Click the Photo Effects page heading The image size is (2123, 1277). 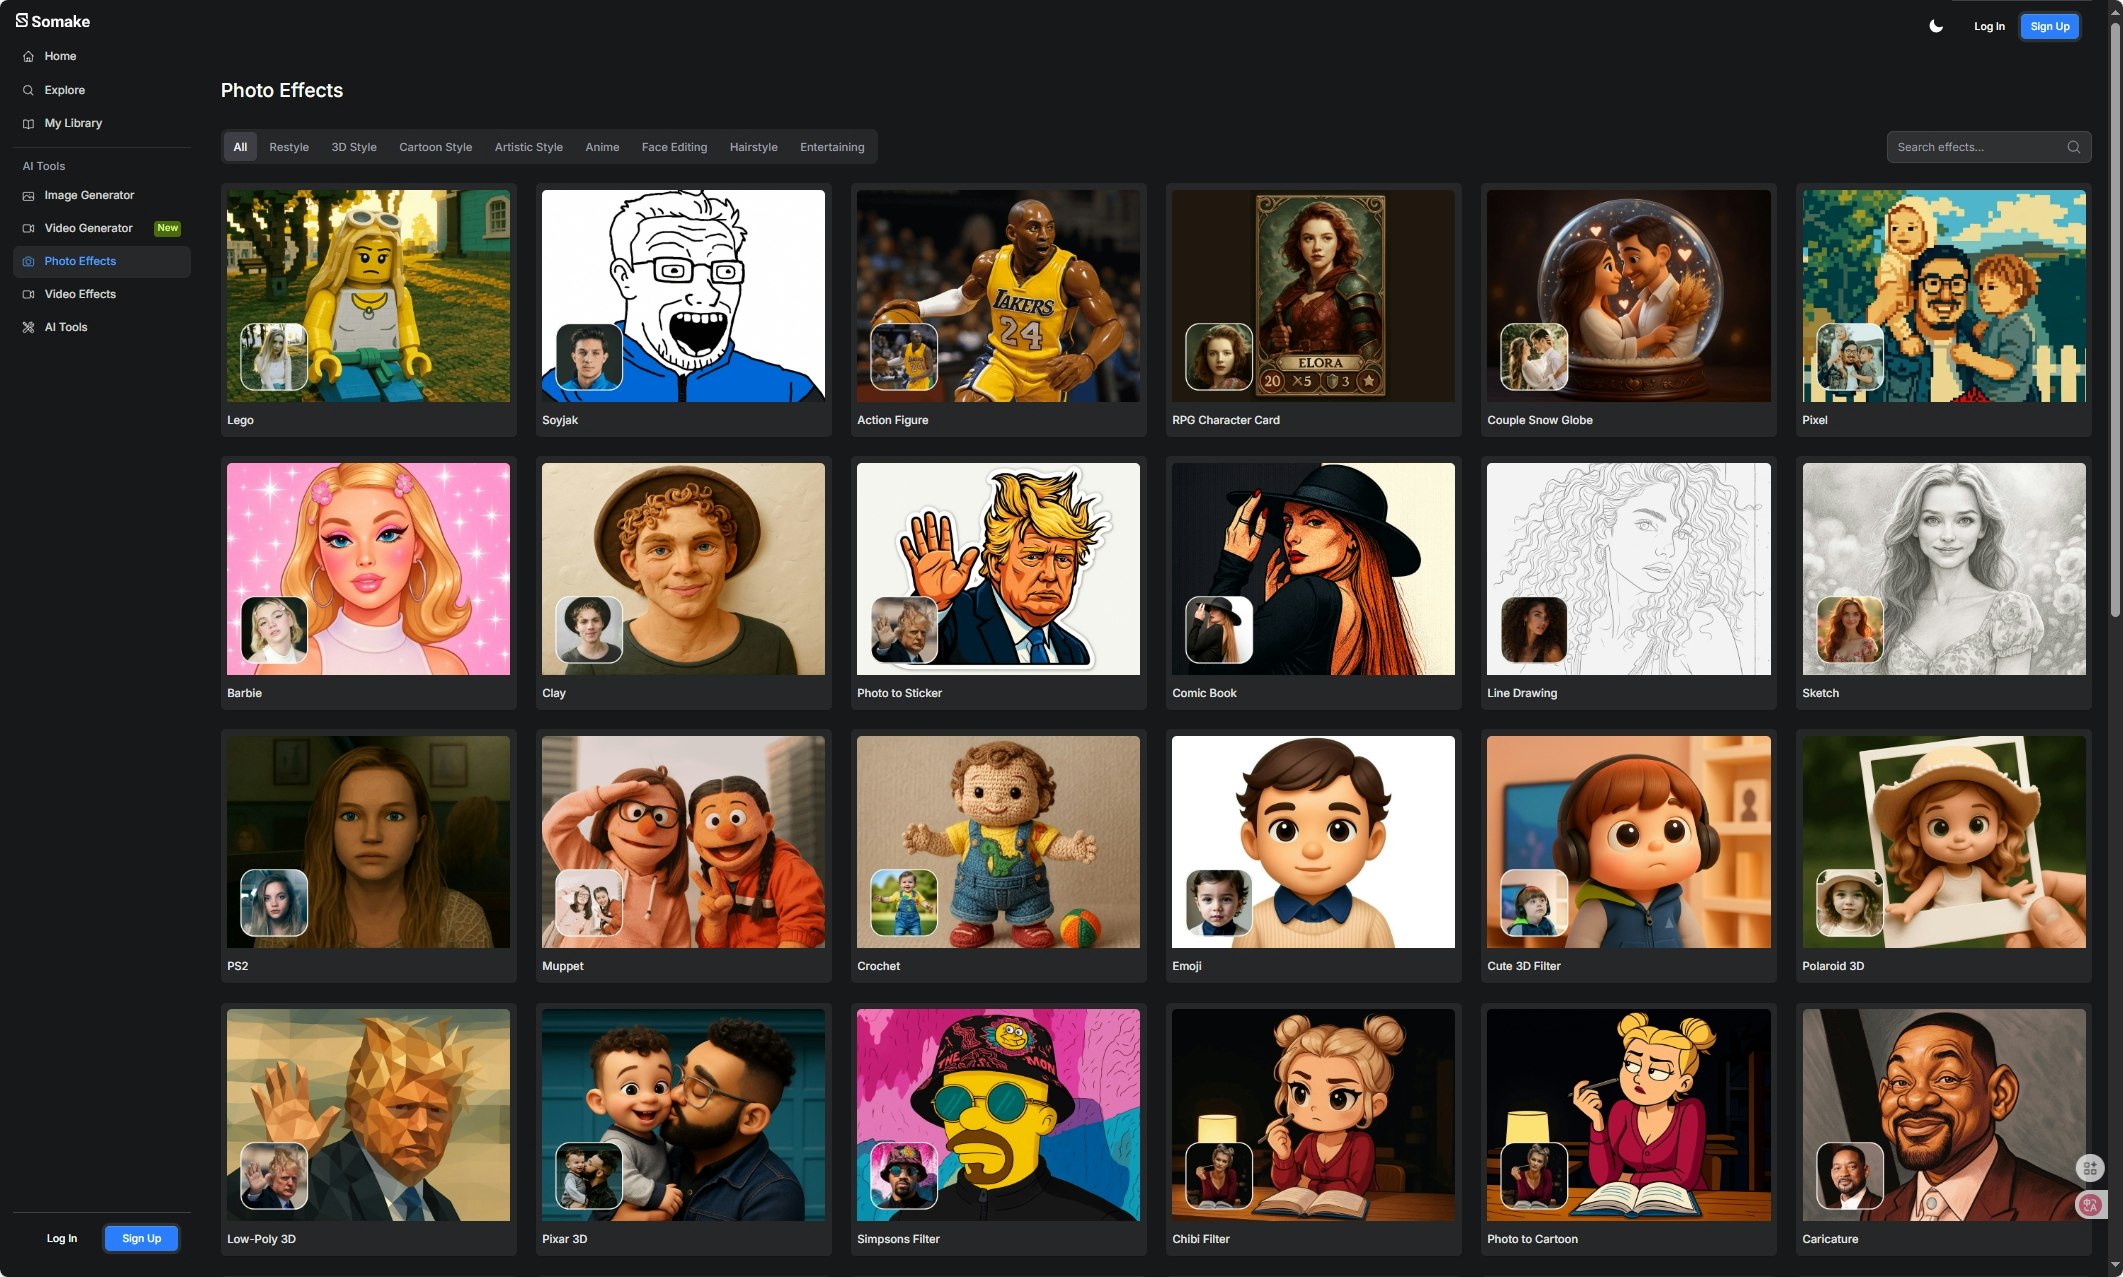282,91
